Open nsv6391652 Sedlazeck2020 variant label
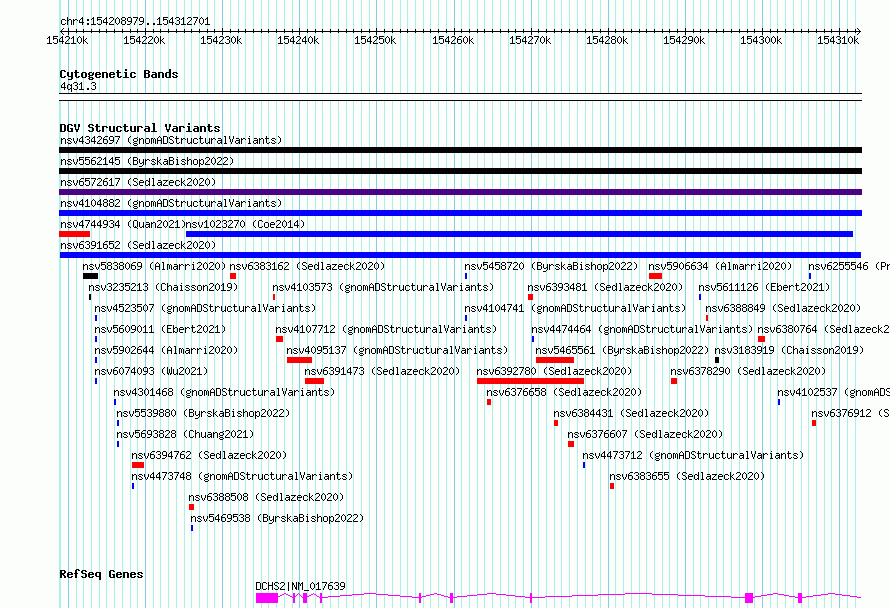Image resolution: width=890 pixels, height=608 pixels. (138, 245)
